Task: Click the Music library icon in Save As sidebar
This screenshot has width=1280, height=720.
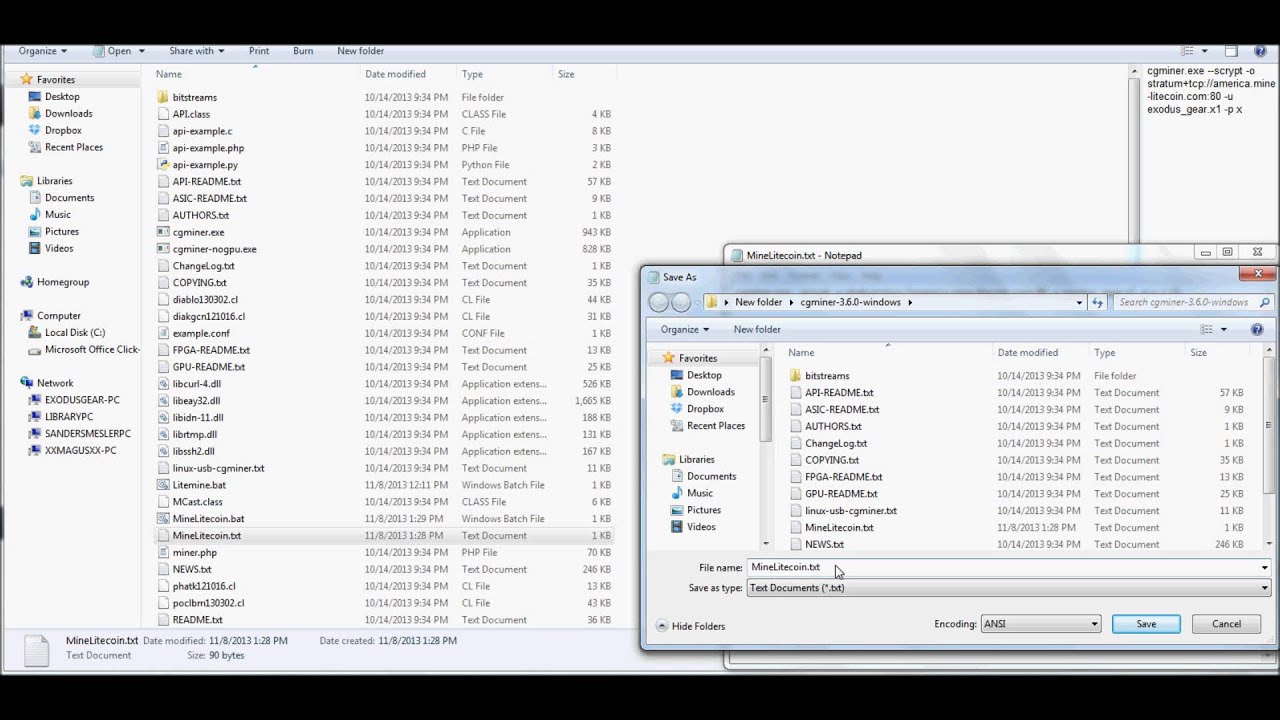Action: coord(677,493)
